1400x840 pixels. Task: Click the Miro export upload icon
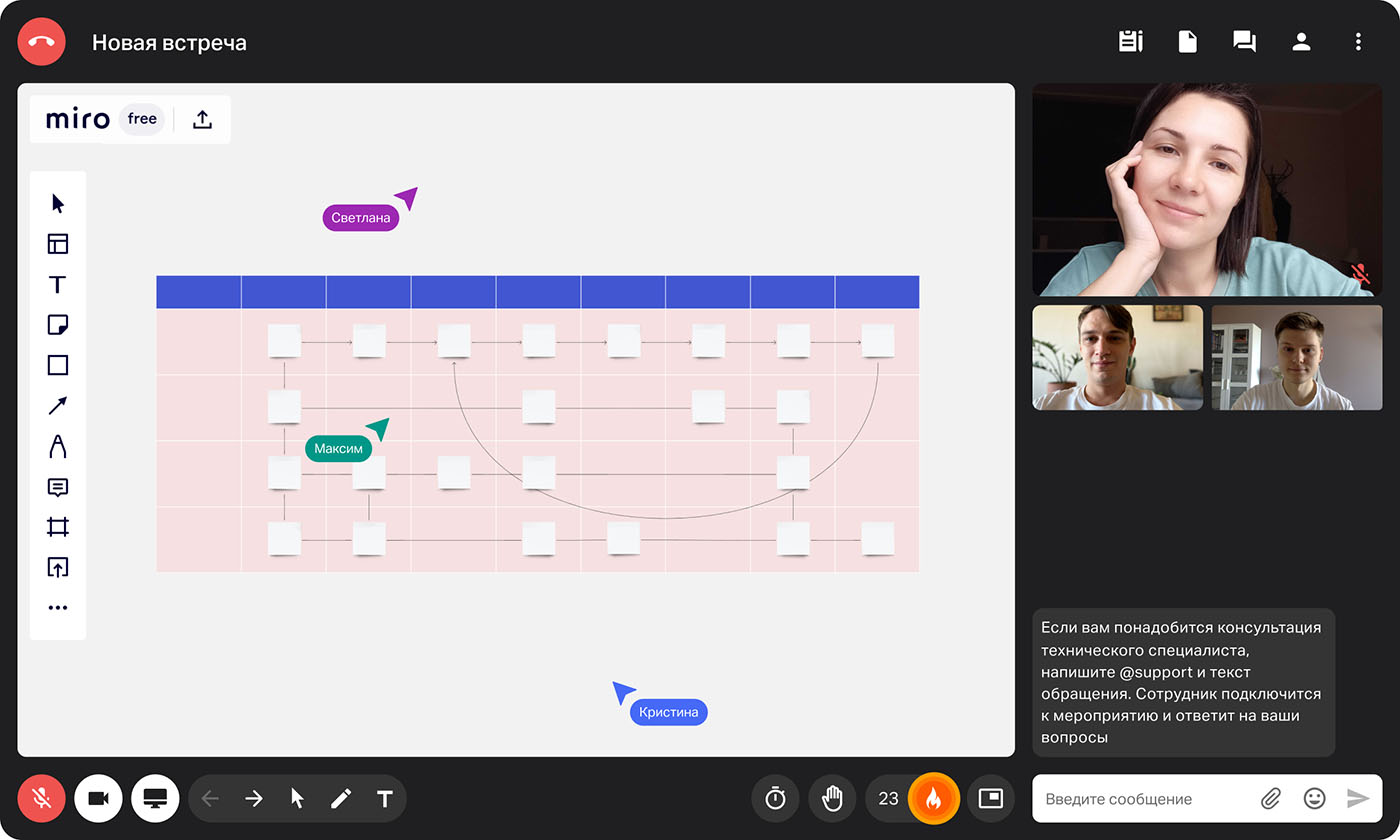[x=202, y=120]
